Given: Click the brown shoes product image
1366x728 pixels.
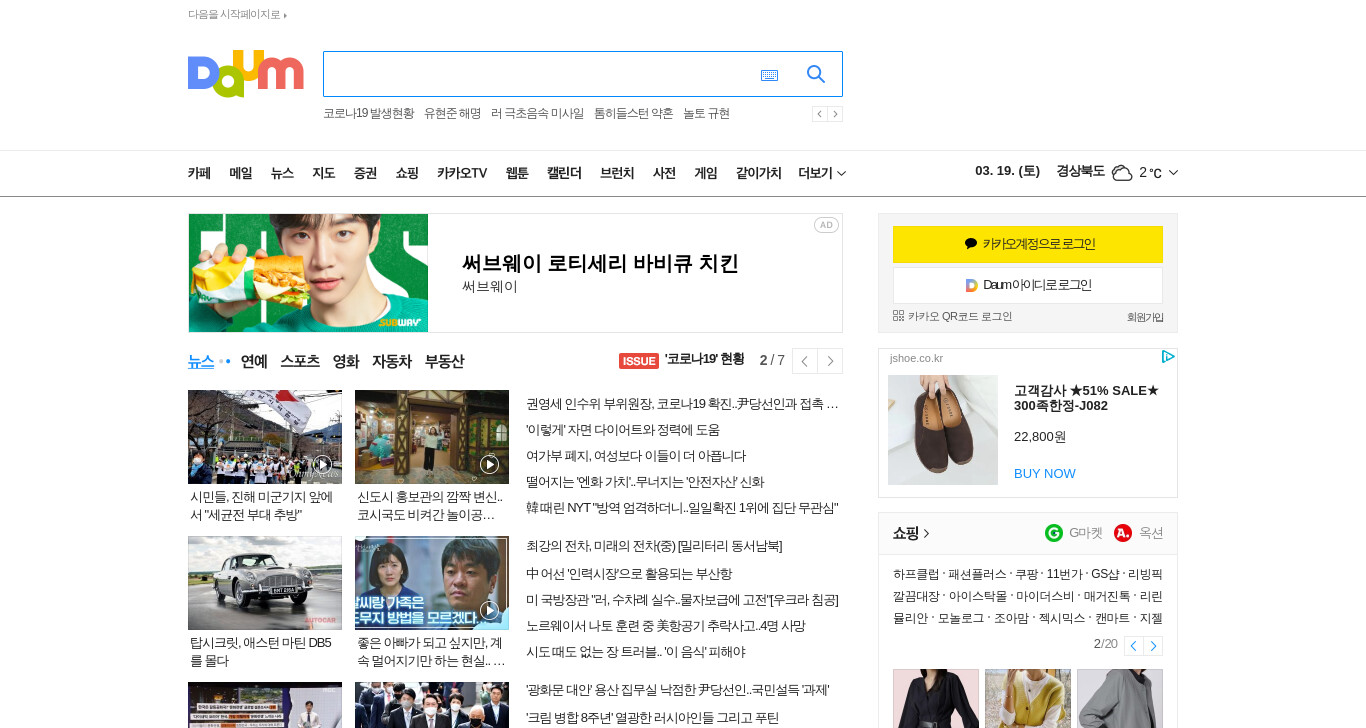Looking at the screenshot, I should (x=943, y=430).
